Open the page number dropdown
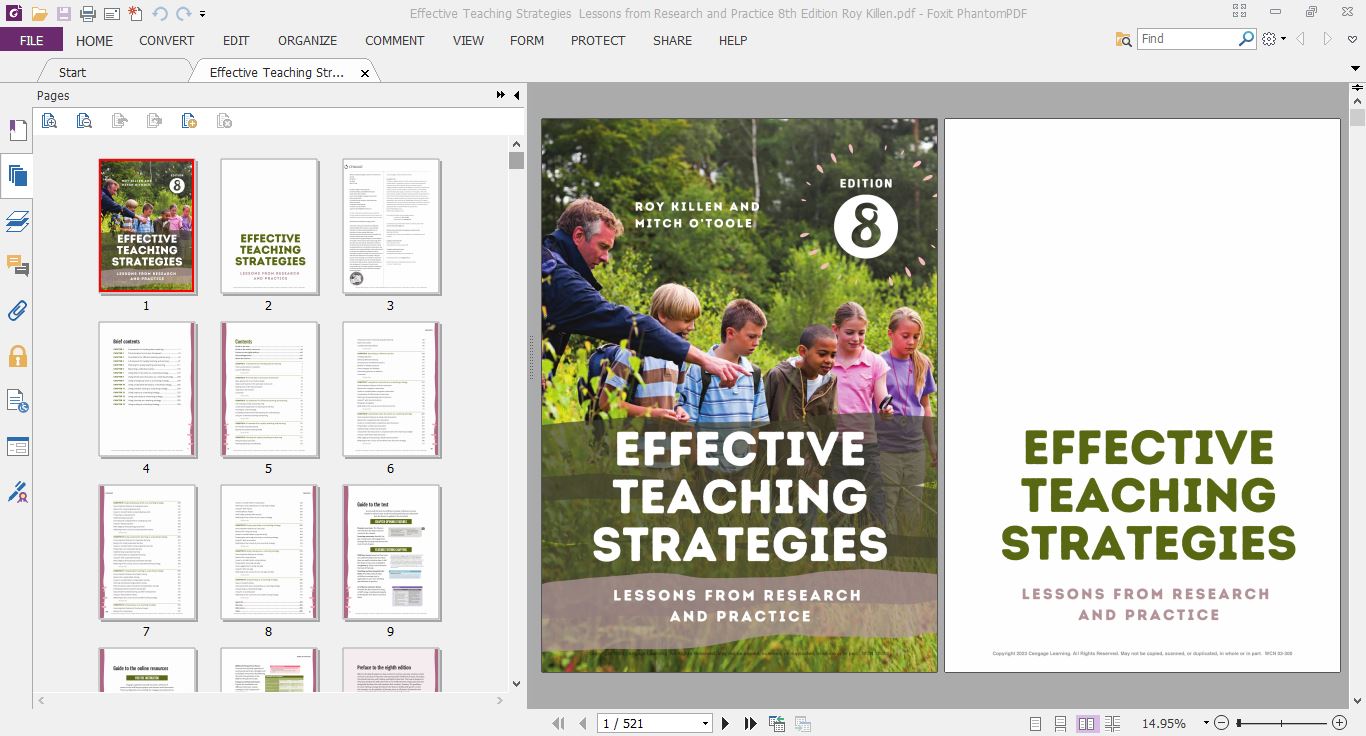Viewport: 1366px width, 736px height. (705, 723)
